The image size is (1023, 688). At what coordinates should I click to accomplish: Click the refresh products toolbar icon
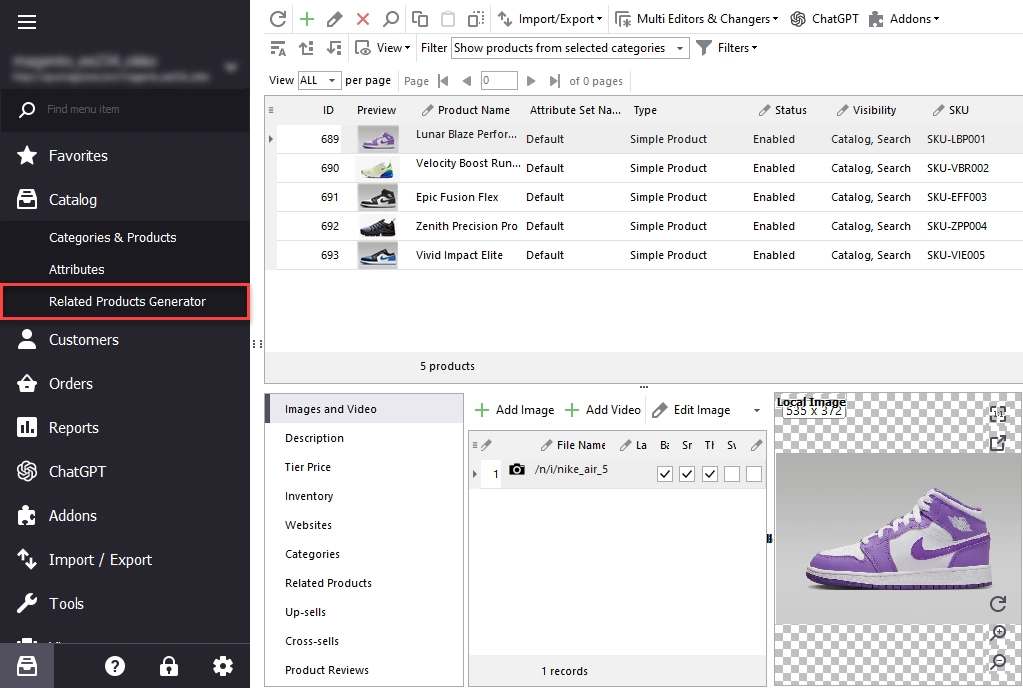(278, 19)
